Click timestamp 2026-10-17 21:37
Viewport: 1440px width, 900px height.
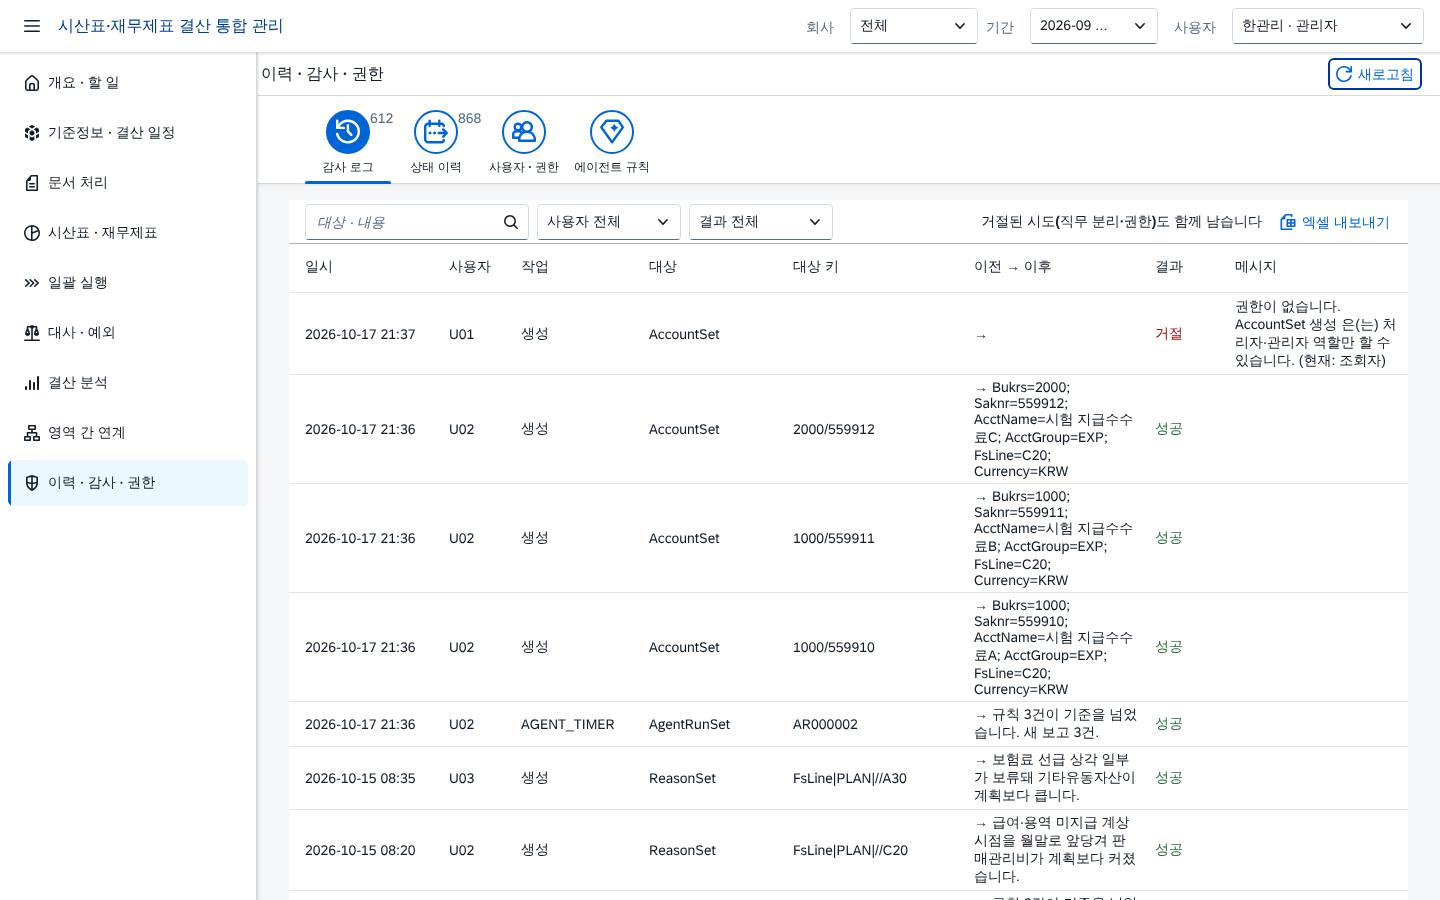pos(360,334)
